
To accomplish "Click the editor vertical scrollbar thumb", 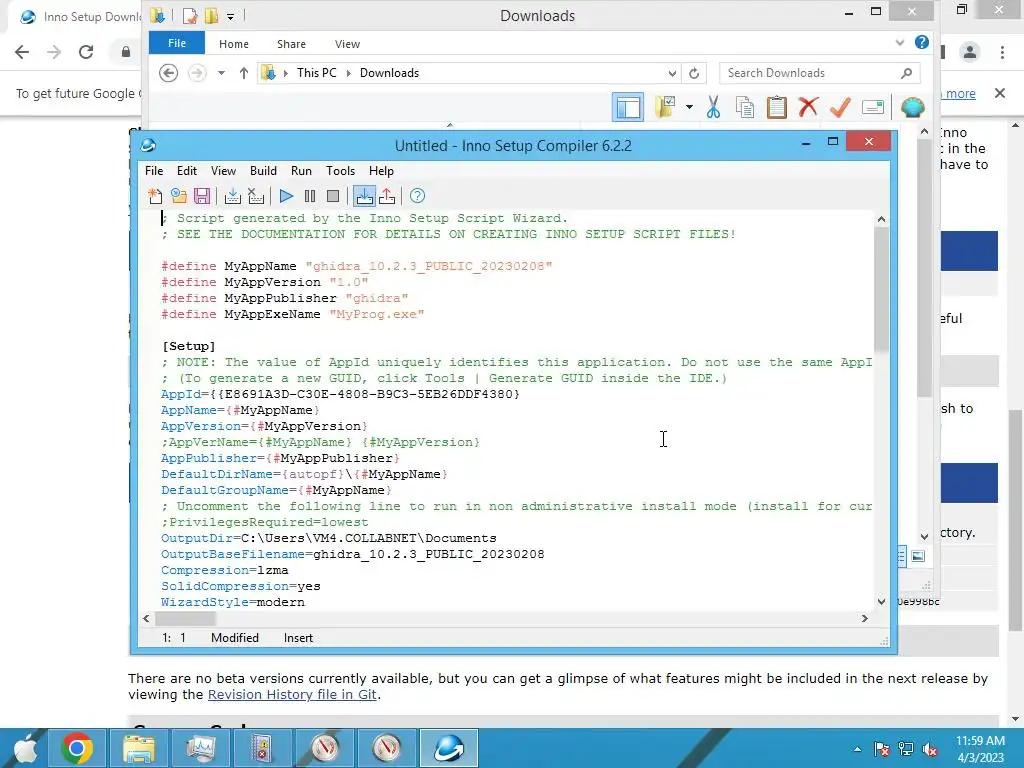I will pyautogui.click(x=881, y=289).
